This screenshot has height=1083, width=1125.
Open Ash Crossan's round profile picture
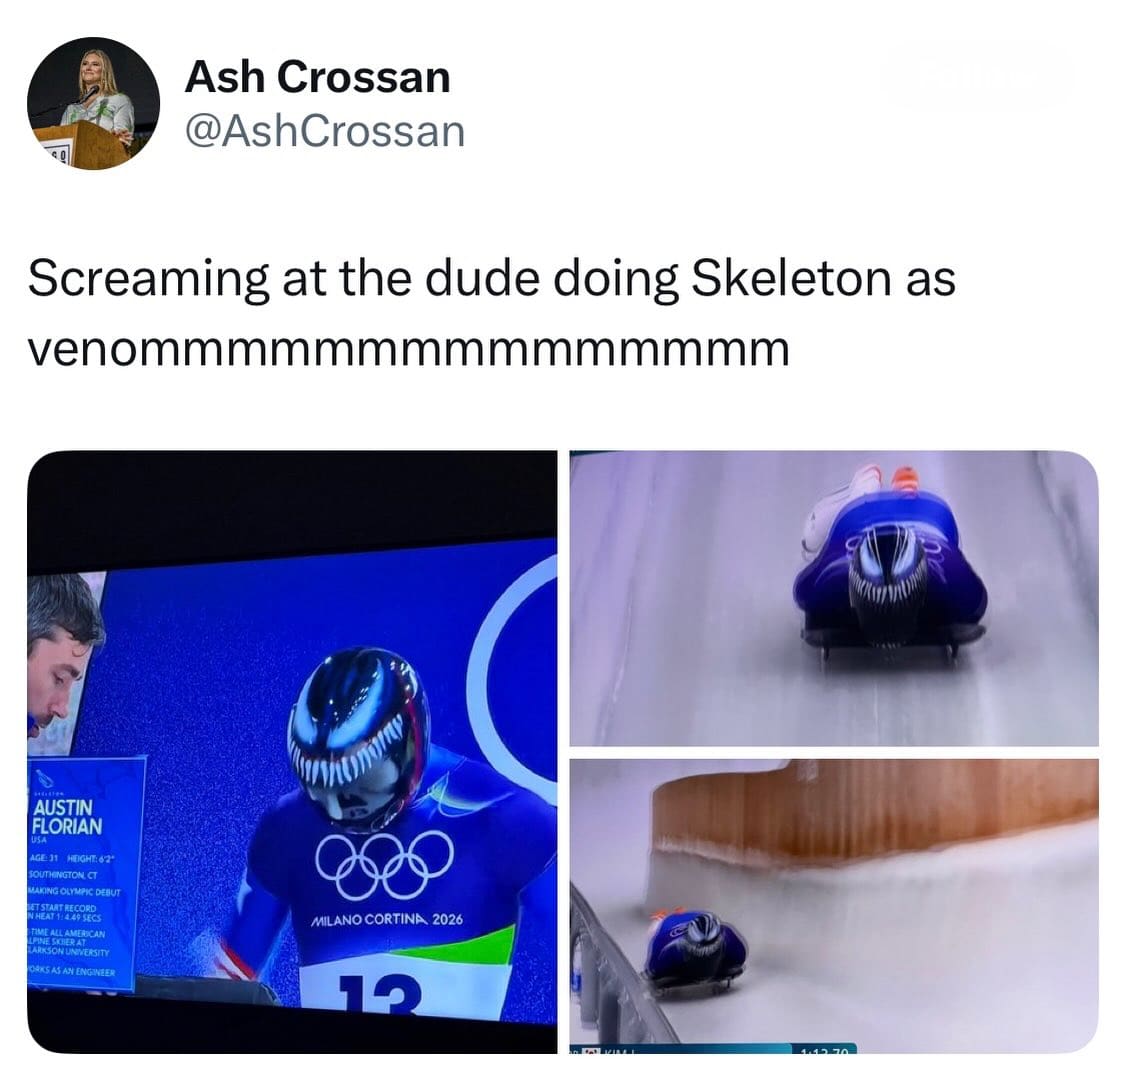93,103
